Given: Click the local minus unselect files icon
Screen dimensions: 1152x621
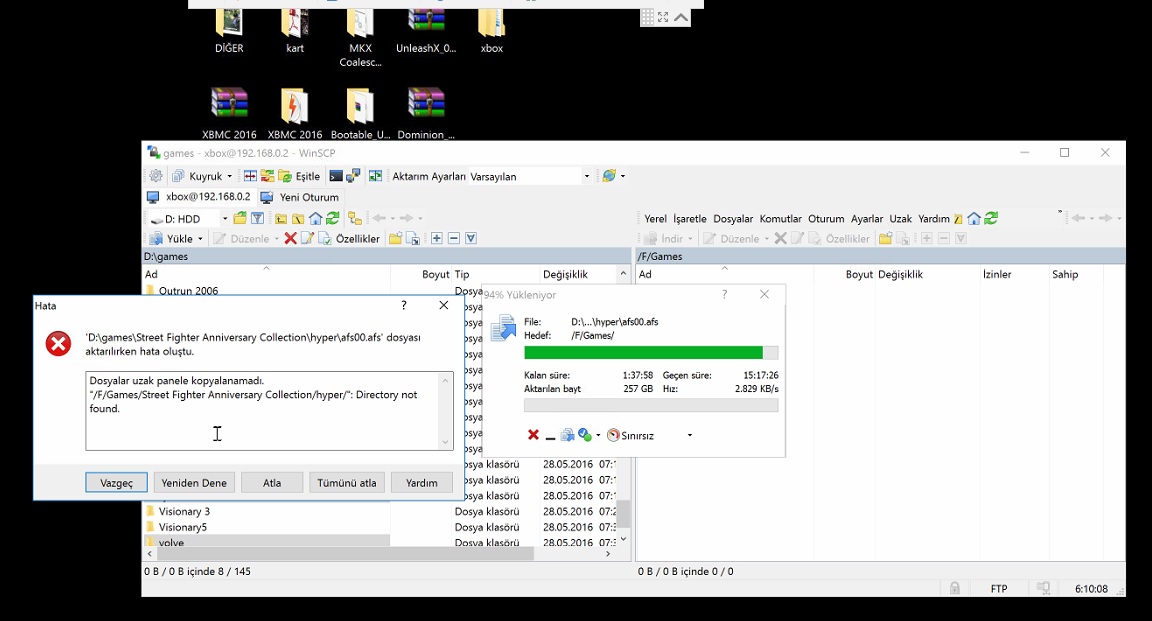Looking at the screenshot, I should point(454,238).
